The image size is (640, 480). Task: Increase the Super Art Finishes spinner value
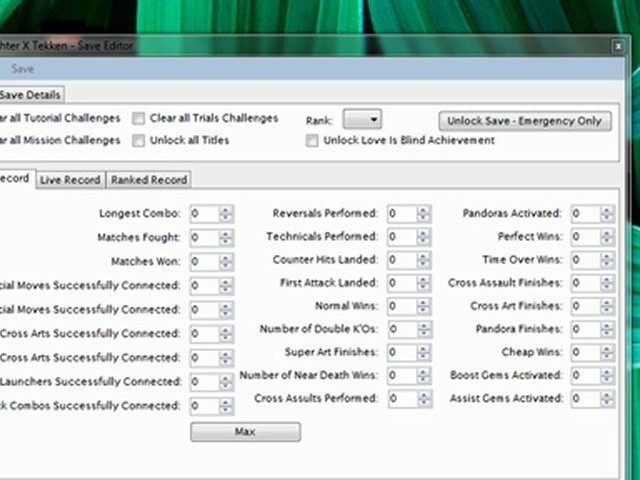423,349
